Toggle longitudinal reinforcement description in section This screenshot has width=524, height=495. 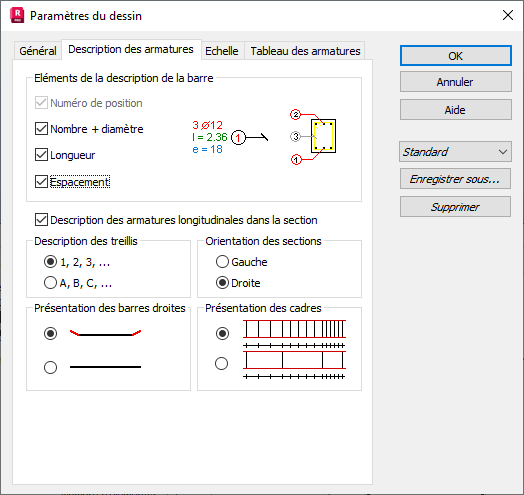[x=41, y=220]
